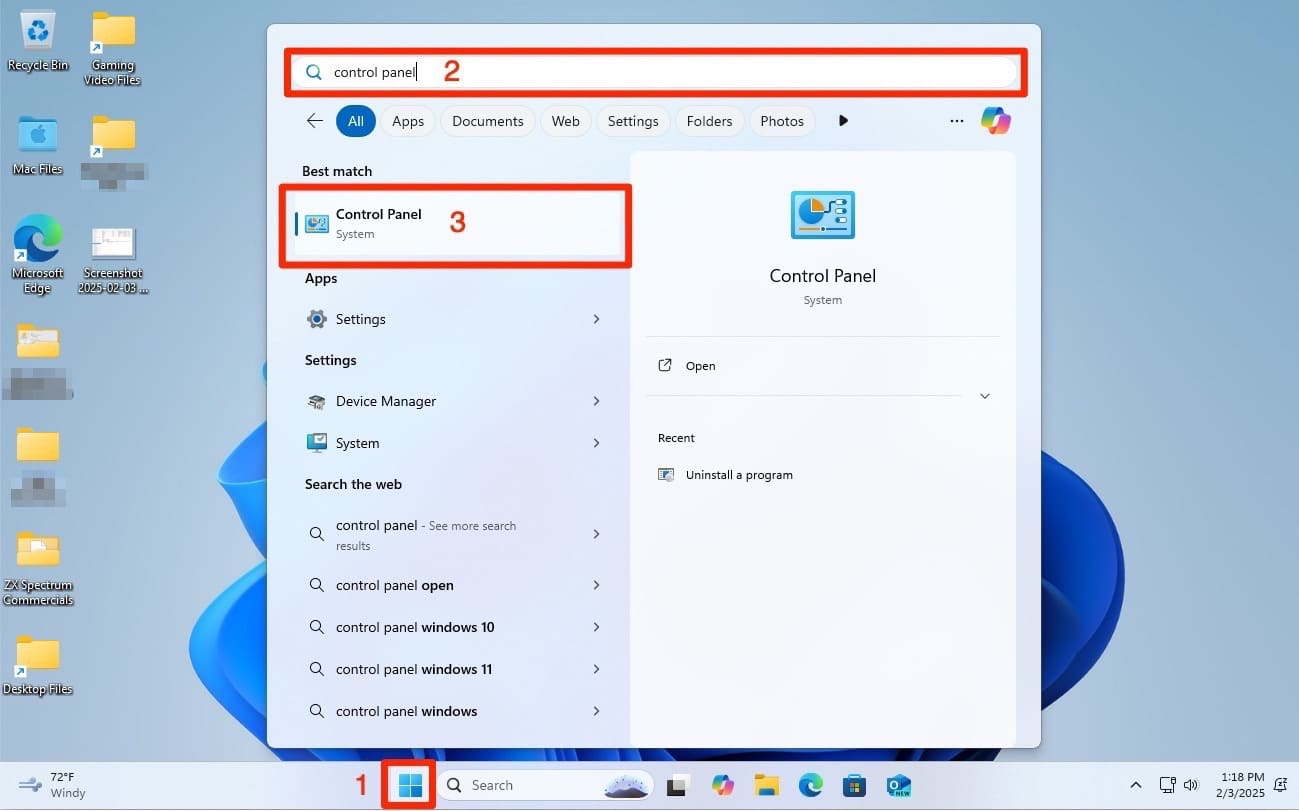This screenshot has width=1299, height=811.
Task: Click the network icon in system tray
Action: [1167, 785]
